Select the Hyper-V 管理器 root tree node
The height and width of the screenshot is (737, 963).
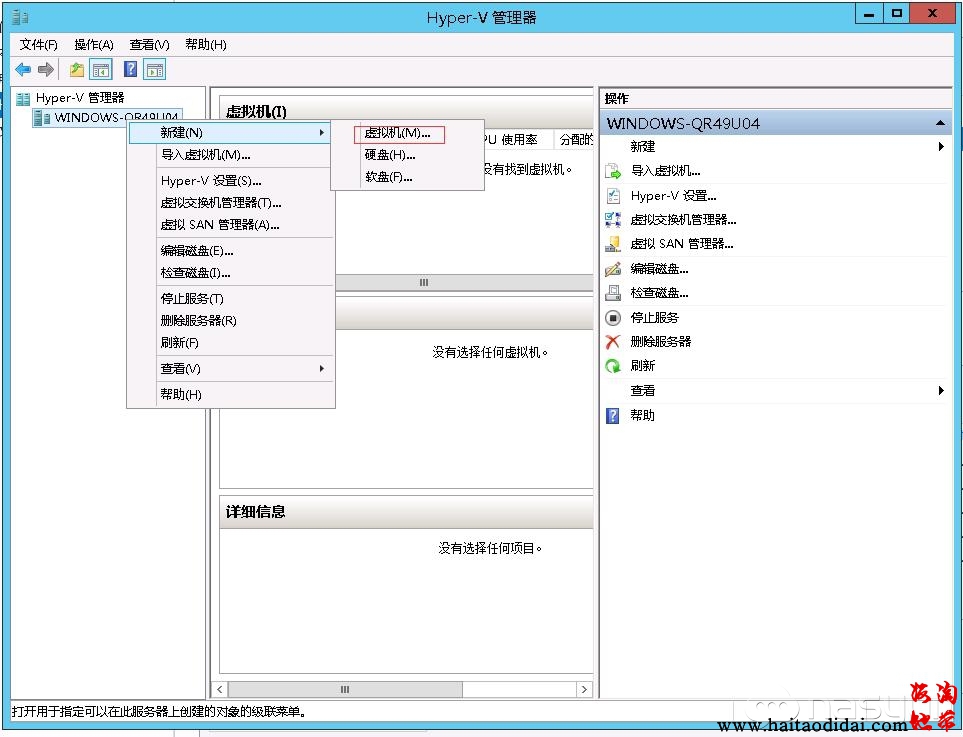click(x=79, y=98)
